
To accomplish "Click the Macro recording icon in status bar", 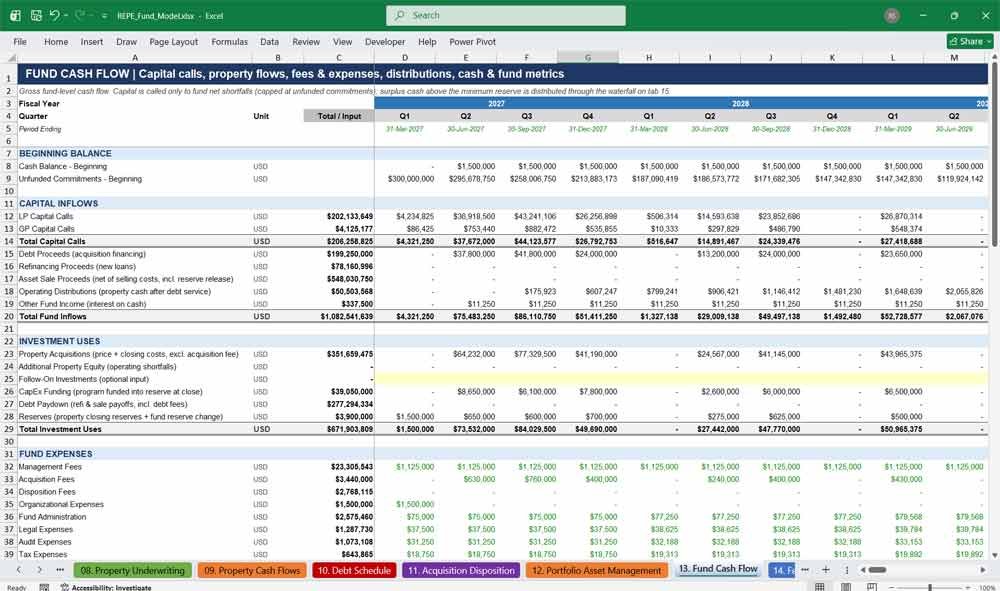I will pos(44,587).
